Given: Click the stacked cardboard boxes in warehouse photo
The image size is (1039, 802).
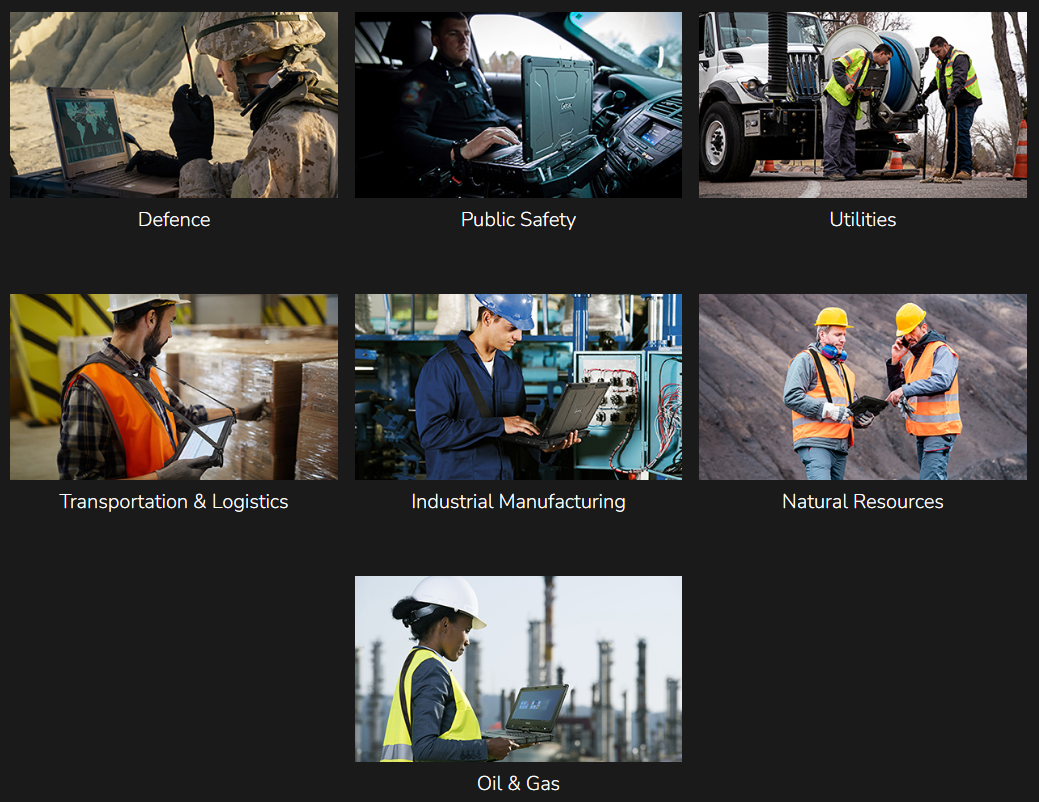Looking at the screenshot, I should 290,400.
